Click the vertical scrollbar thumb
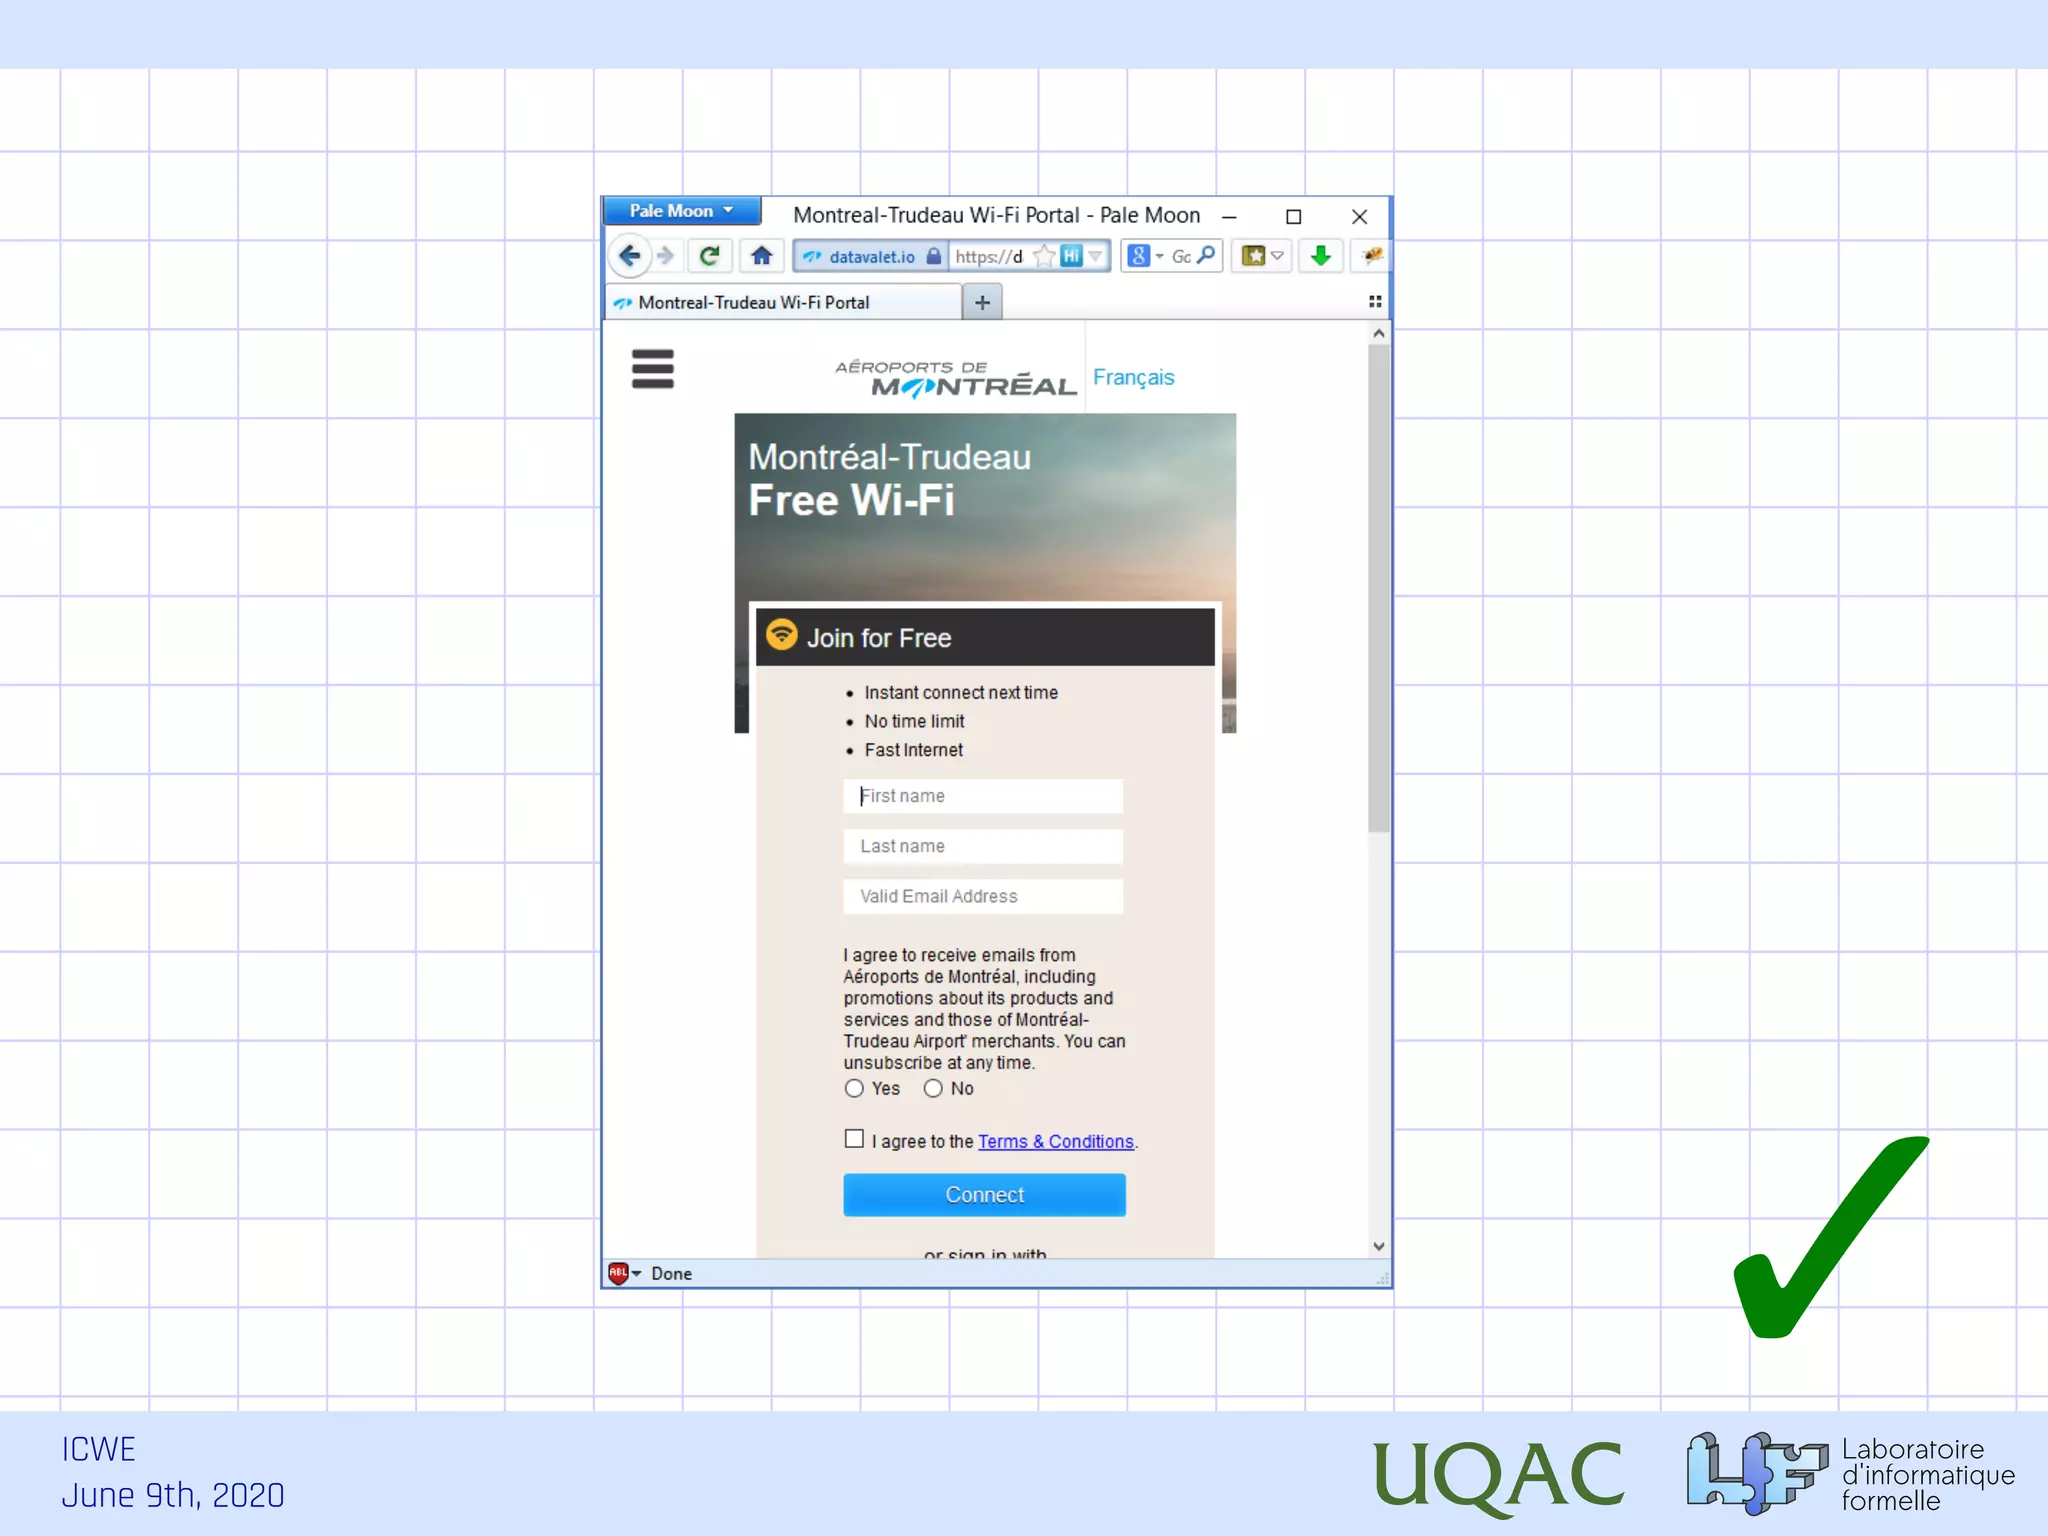The width and height of the screenshot is (2048, 1536). coord(1379,590)
